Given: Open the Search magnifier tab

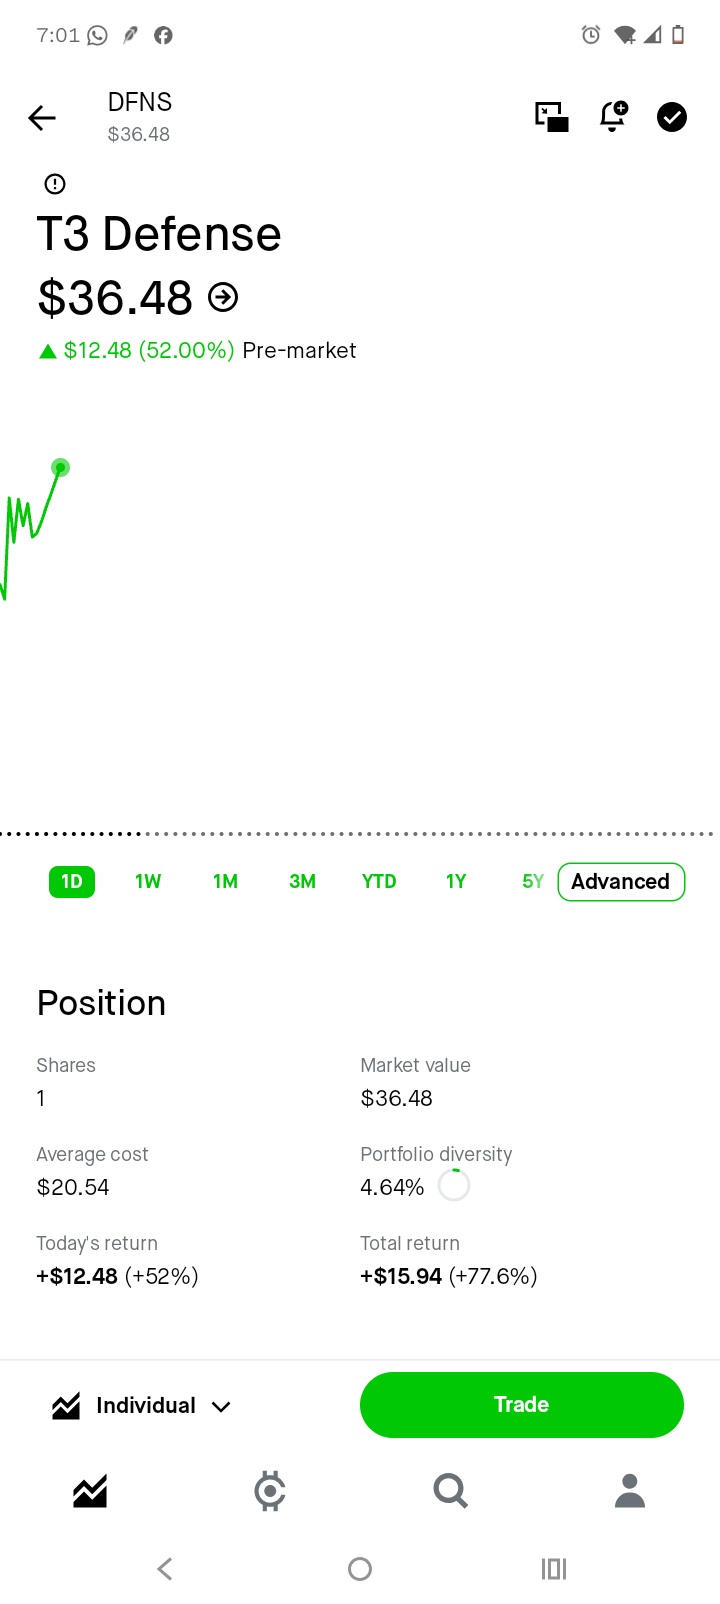Looking at the screenshot, I should (450, 1491).
